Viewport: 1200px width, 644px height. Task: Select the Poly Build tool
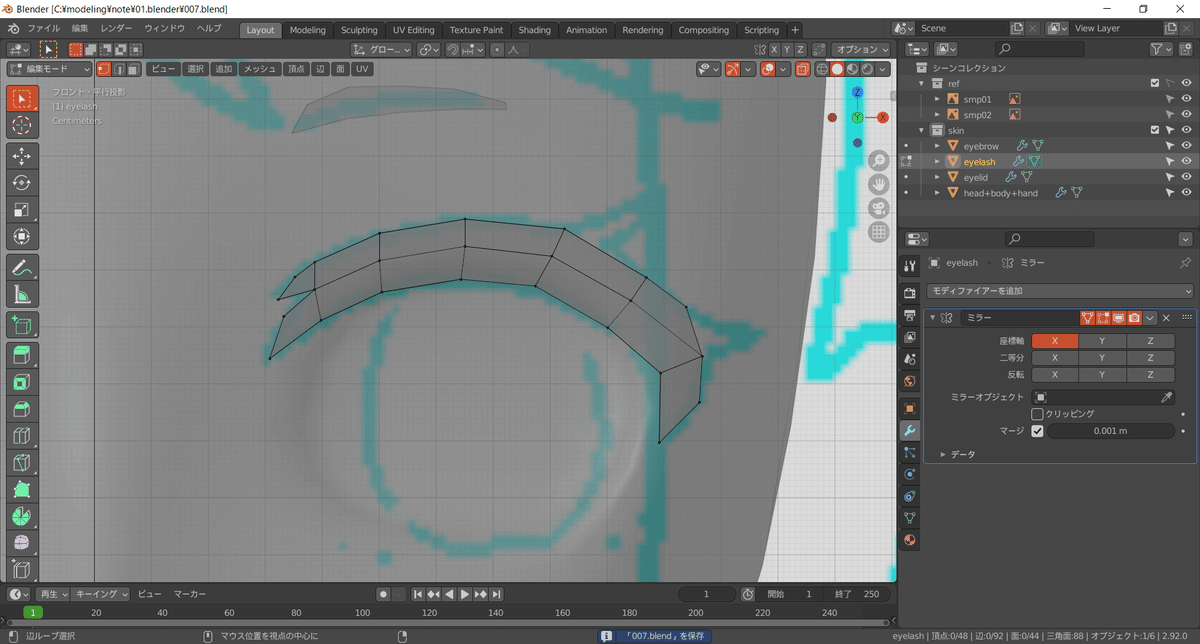coord(23,490)
